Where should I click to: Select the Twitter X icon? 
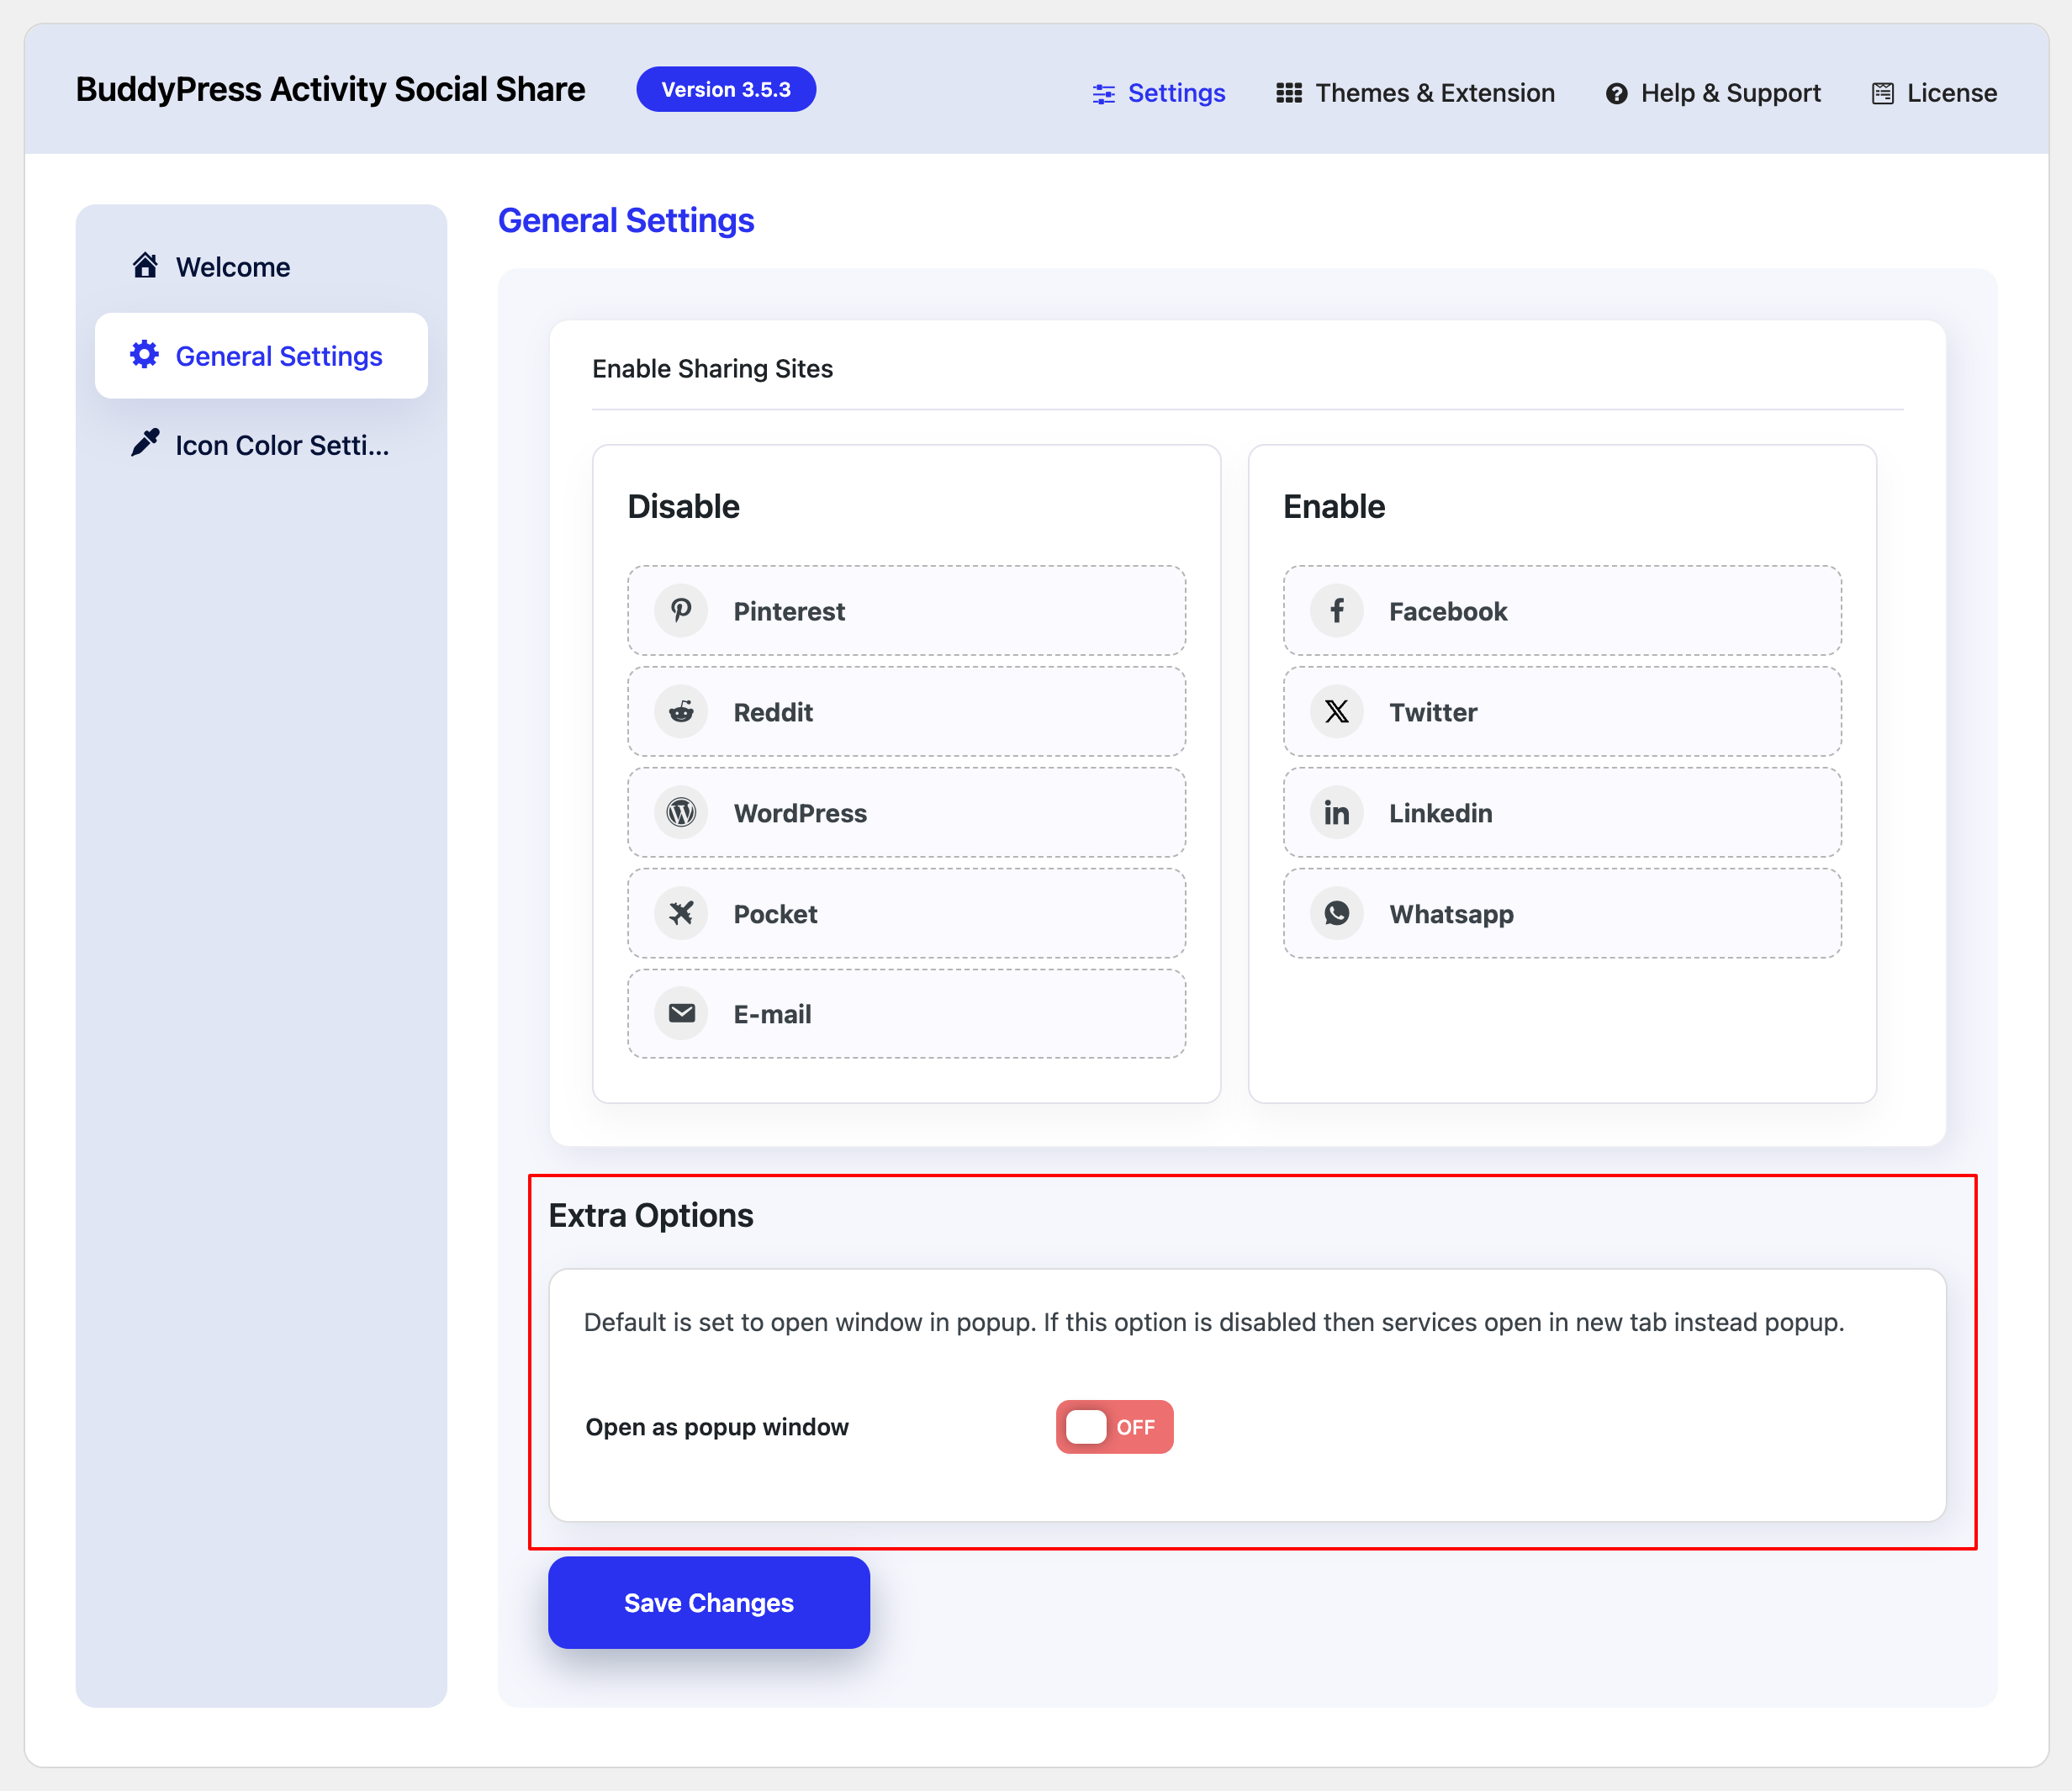[x=1337, y=711]
